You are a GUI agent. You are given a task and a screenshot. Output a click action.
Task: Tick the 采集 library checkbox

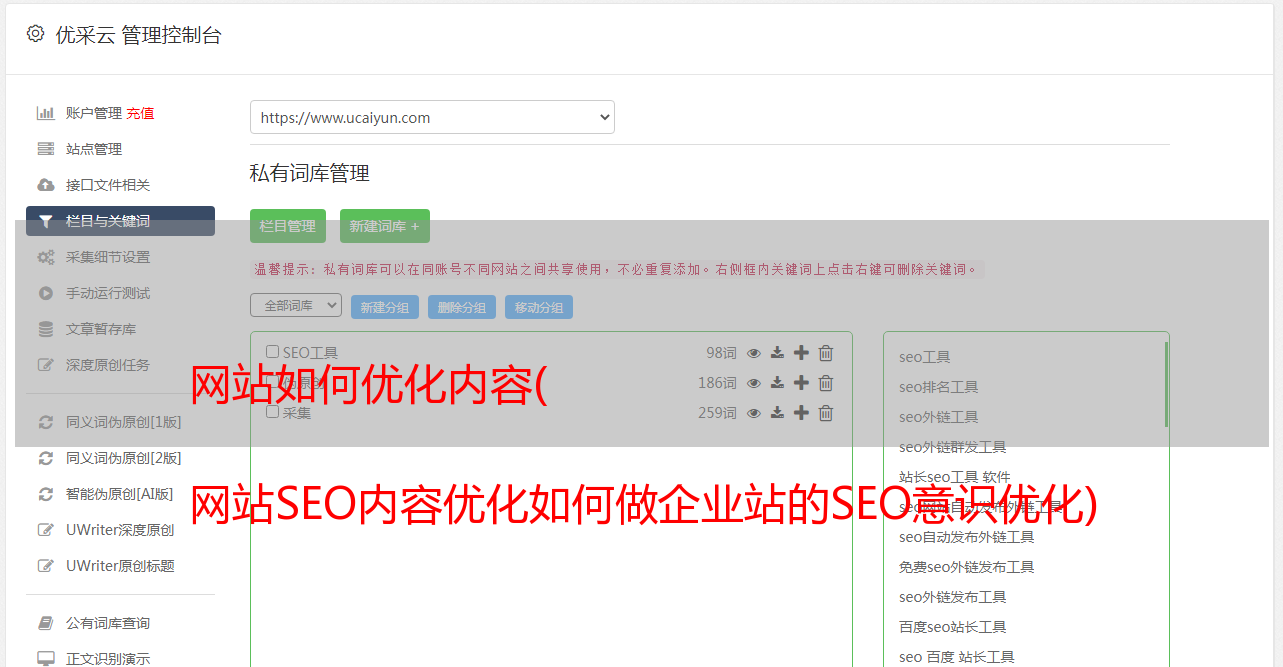(272, 411)
